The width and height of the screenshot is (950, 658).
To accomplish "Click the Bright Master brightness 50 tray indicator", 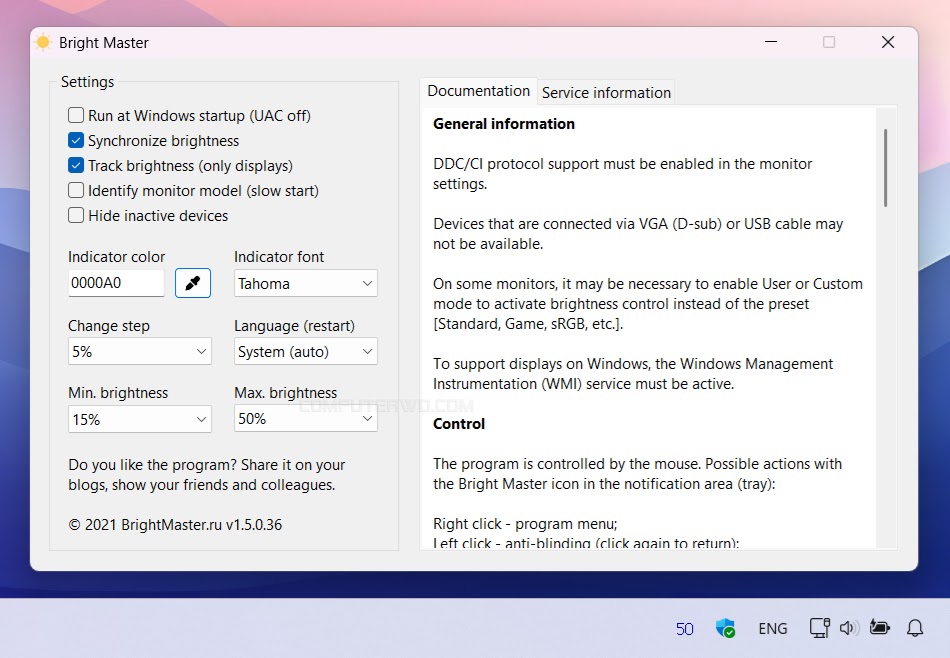I will pos(685,629).
